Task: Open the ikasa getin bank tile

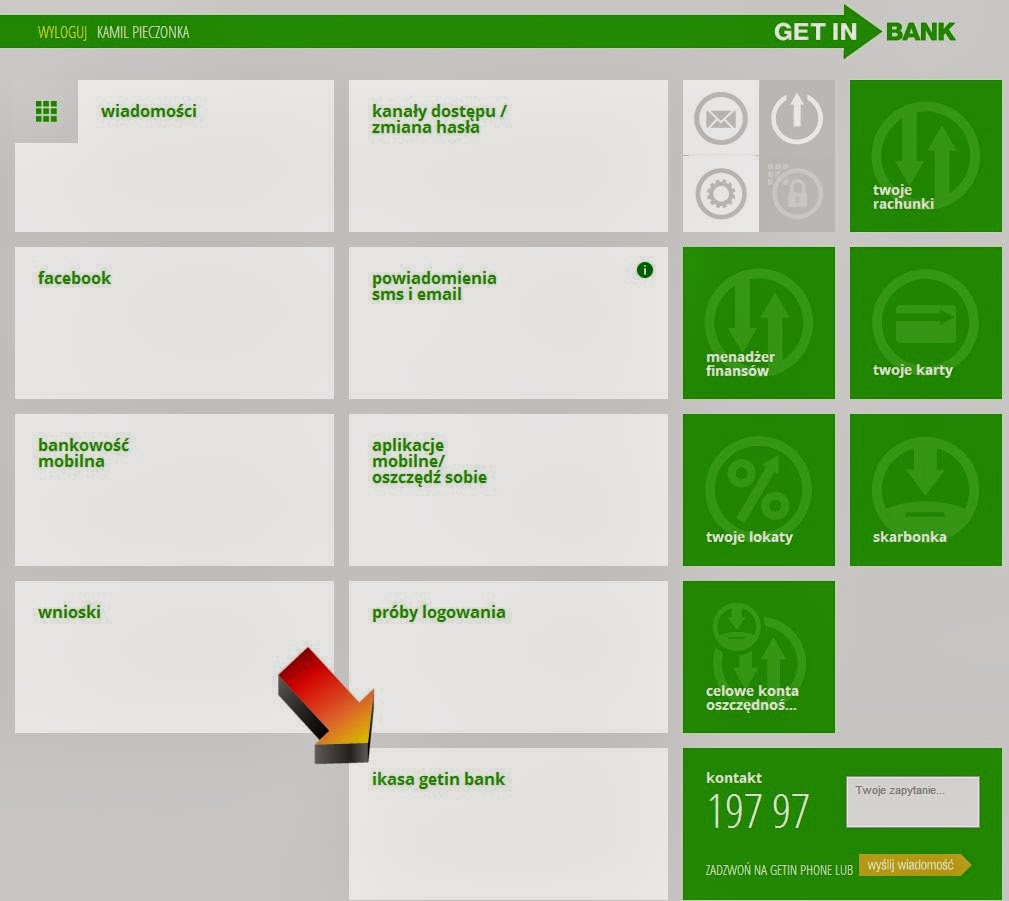Action: (x=508, y=824)
